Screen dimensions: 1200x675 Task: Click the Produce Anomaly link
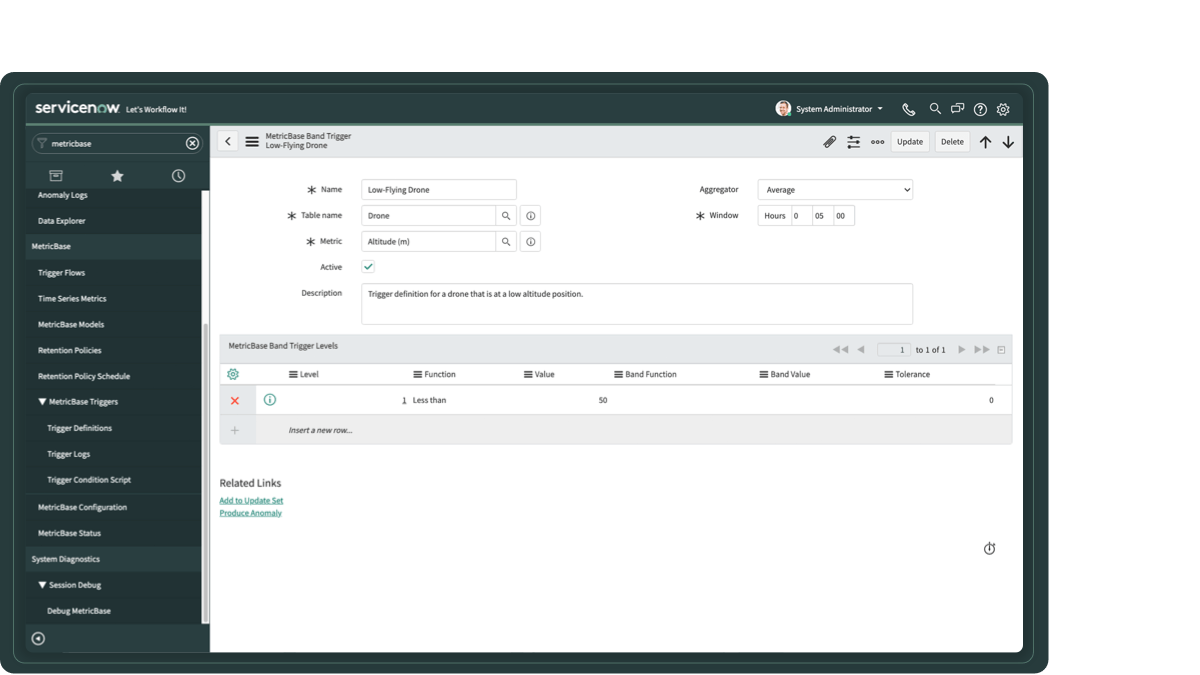click(250, 513)
